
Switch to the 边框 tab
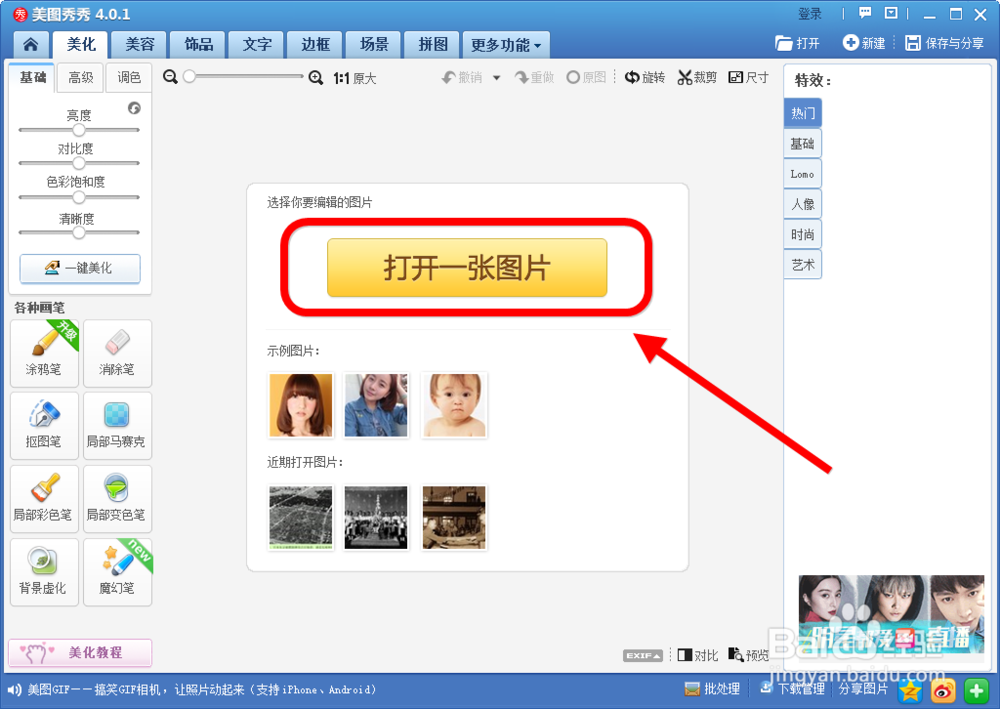coord(316,45)
